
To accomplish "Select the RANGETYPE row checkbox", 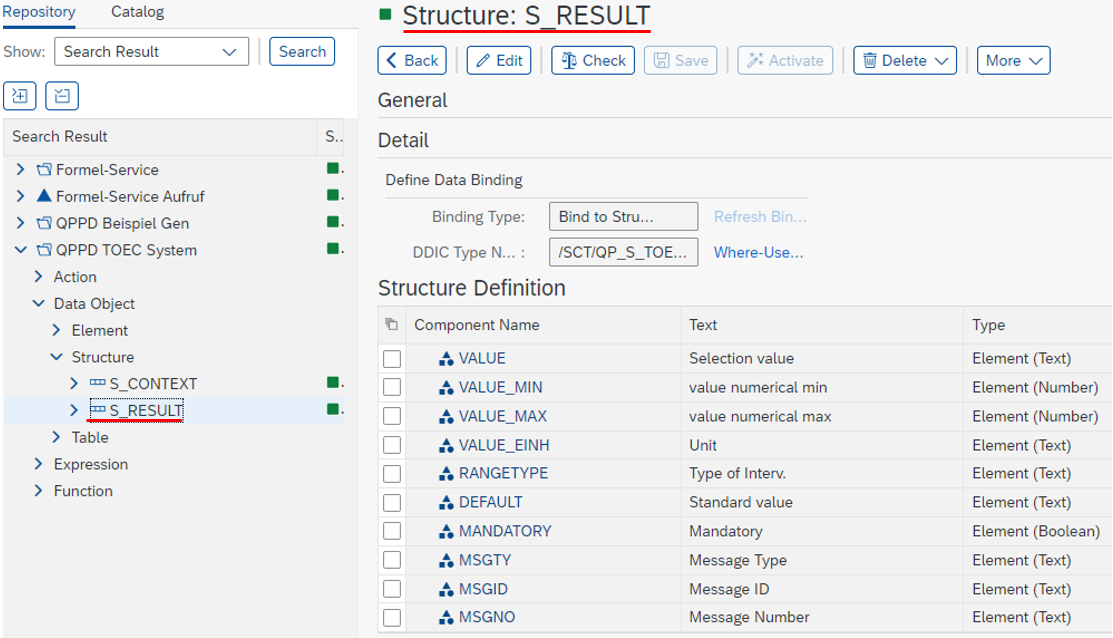I will click(392, 473).
